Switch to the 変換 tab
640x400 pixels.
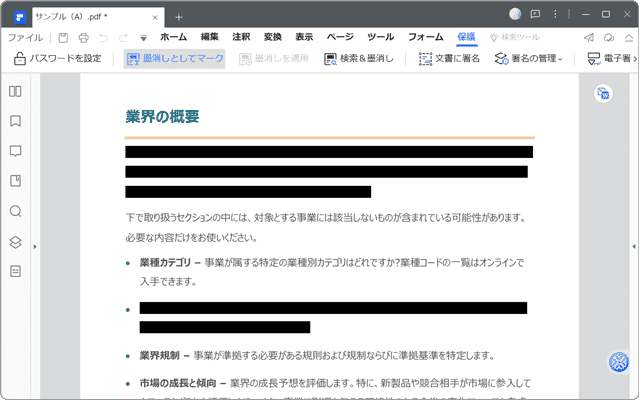273,37
